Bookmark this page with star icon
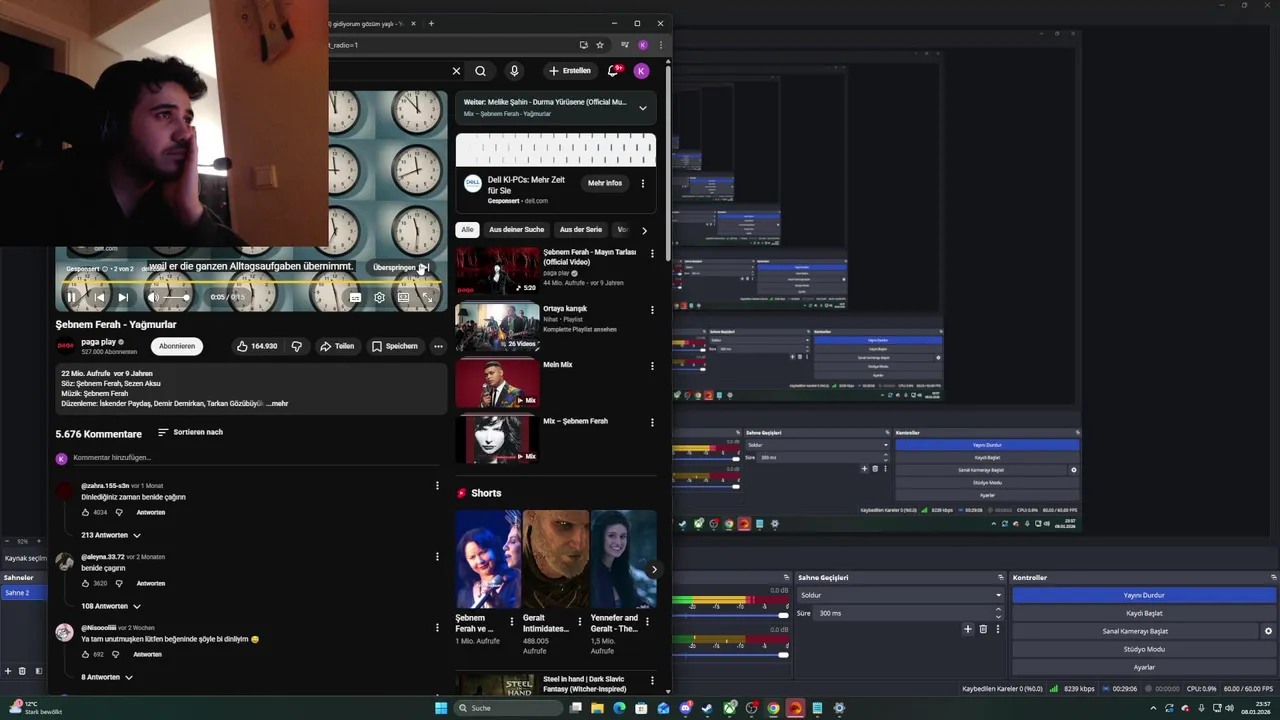 pyautogui.click(x=600, y=45)
